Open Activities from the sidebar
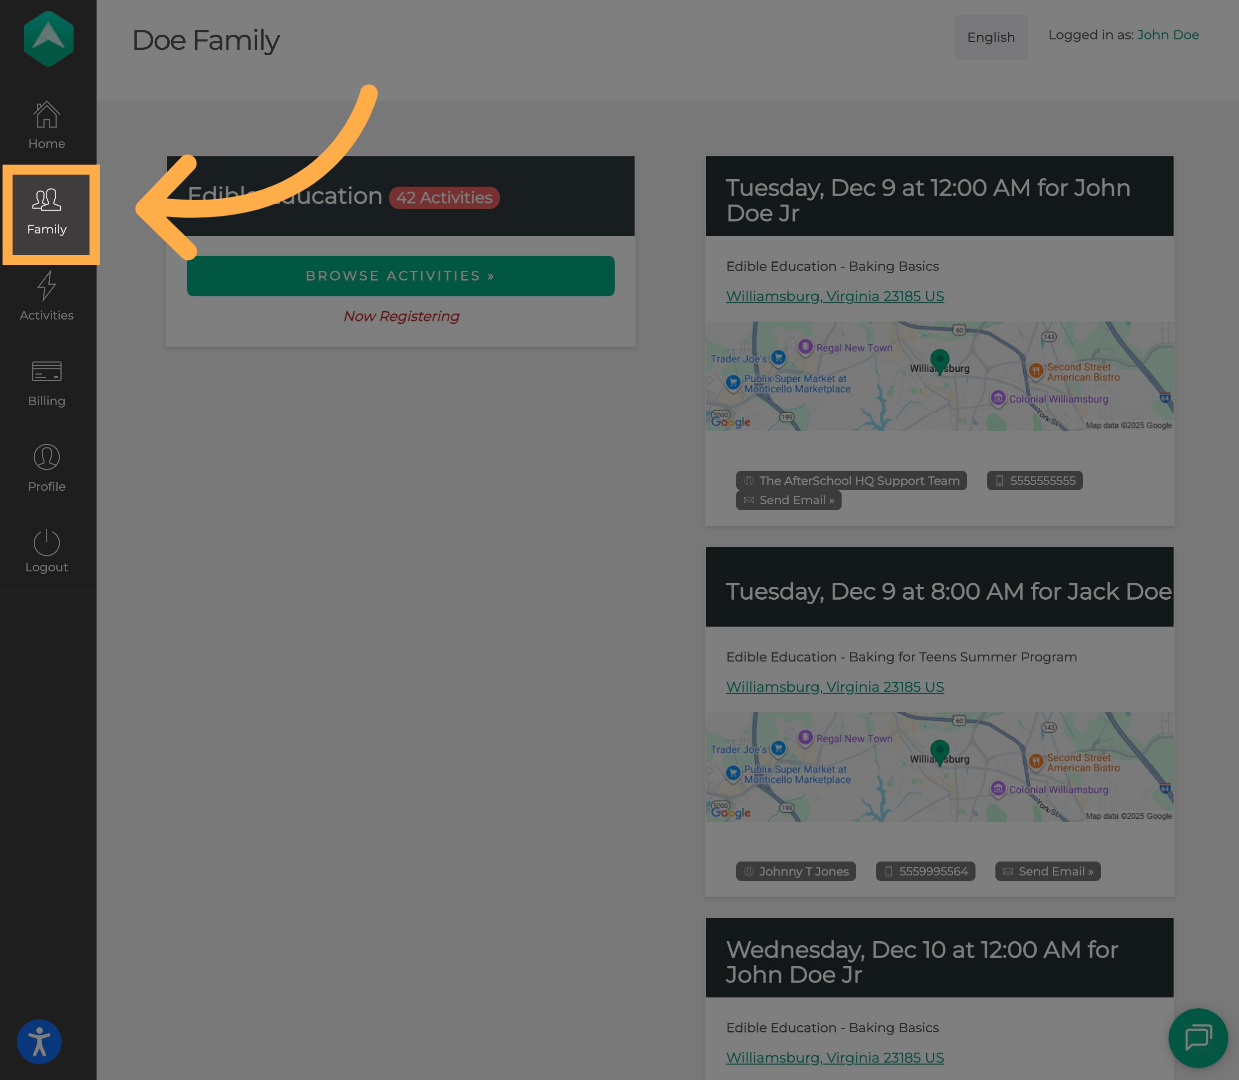 coord(47,296)
